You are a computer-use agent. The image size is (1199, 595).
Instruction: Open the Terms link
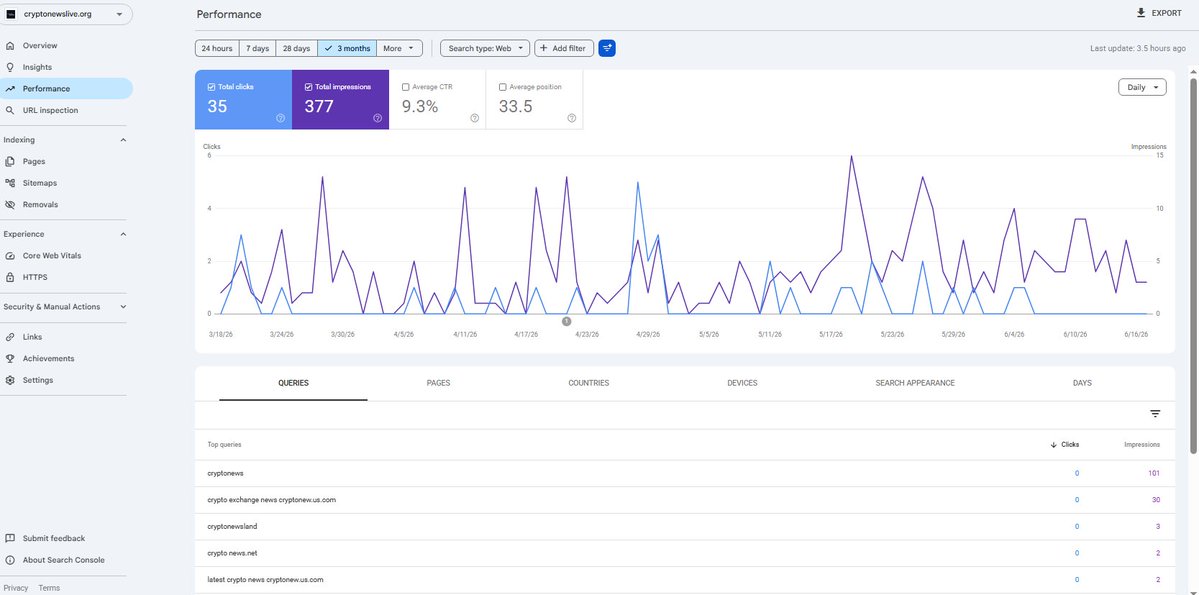(49, 588)
